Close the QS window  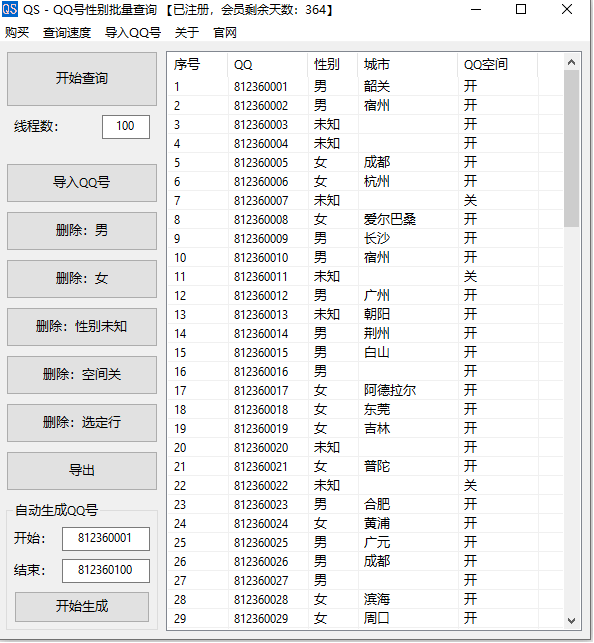(567, 9)
